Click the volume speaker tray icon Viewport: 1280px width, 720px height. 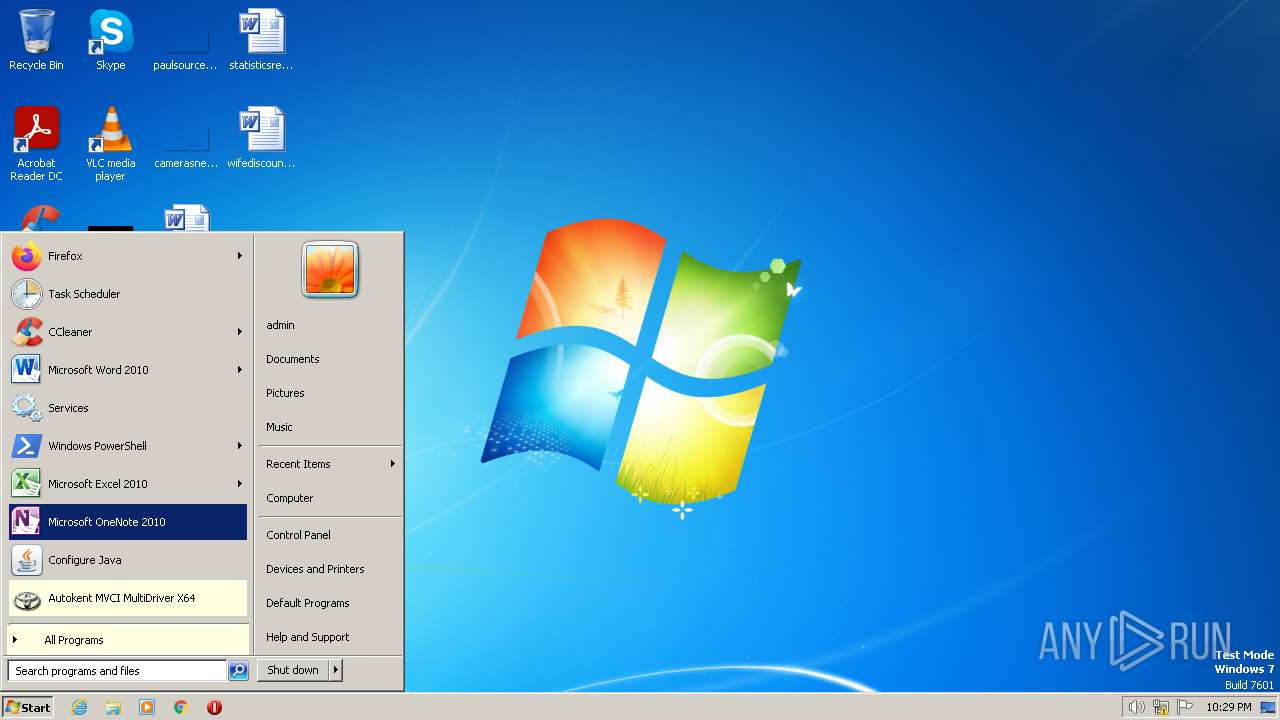[1136, 707]
